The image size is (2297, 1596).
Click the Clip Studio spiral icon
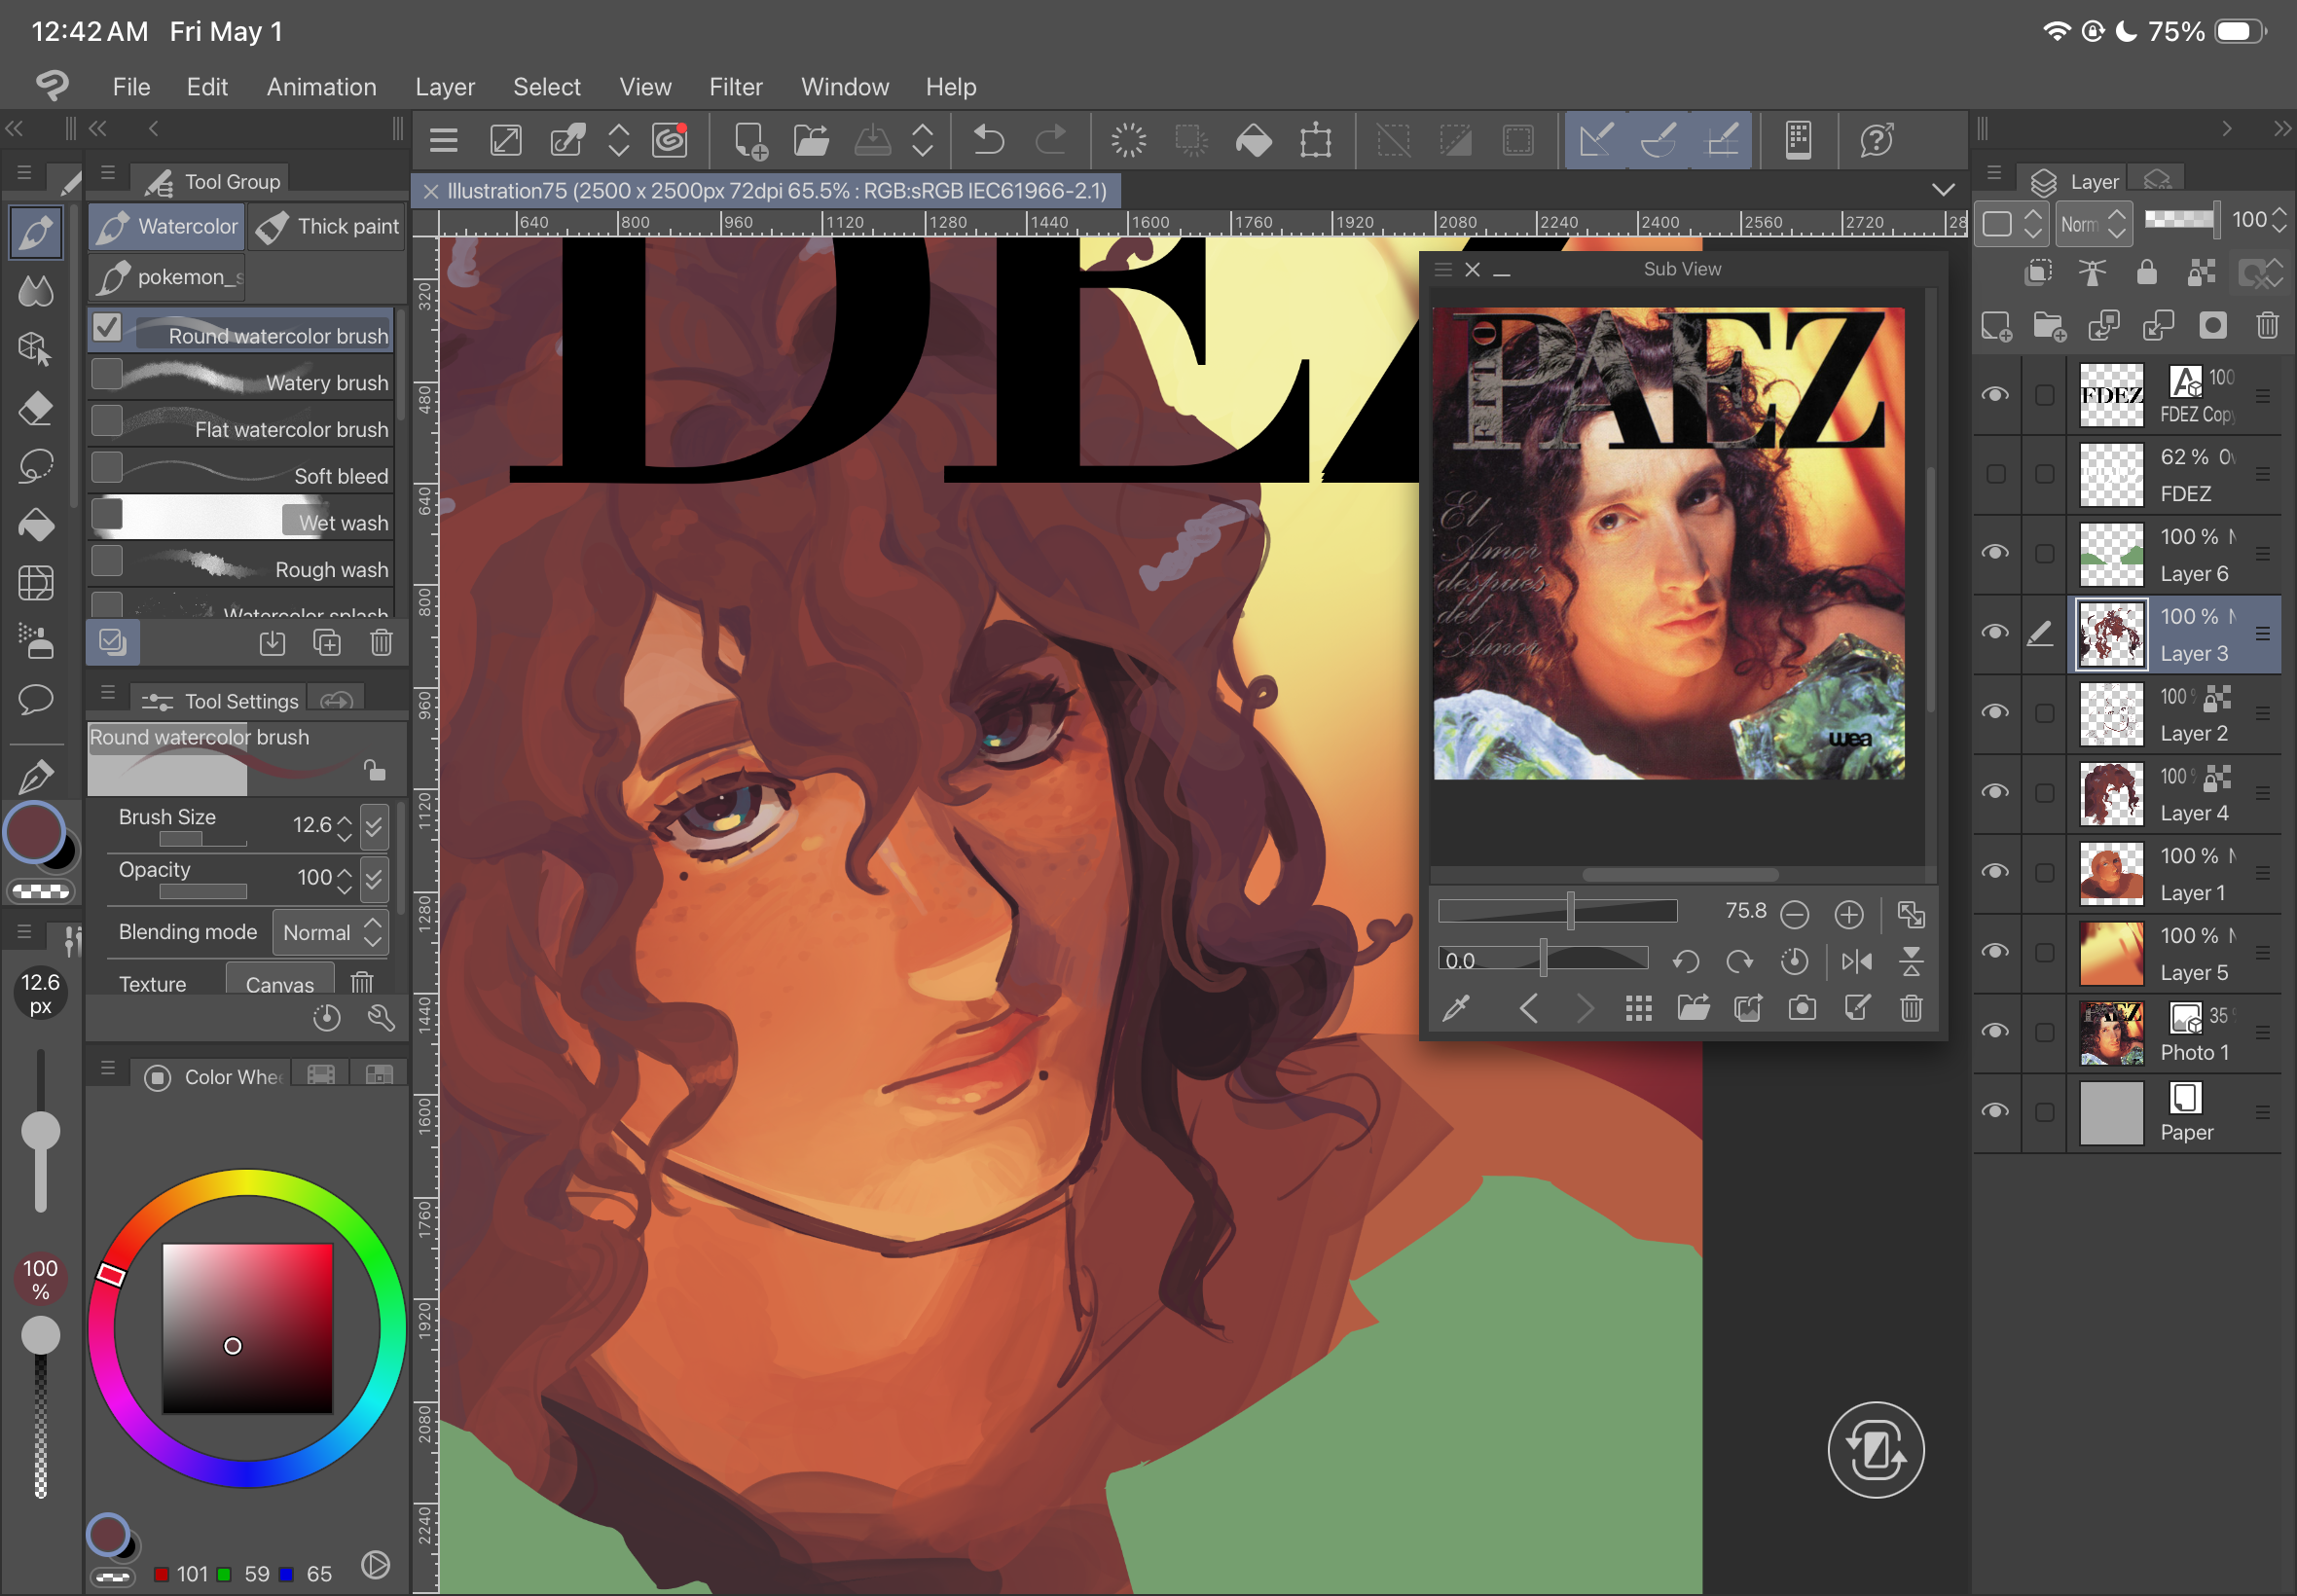click(x=669, y=140)
